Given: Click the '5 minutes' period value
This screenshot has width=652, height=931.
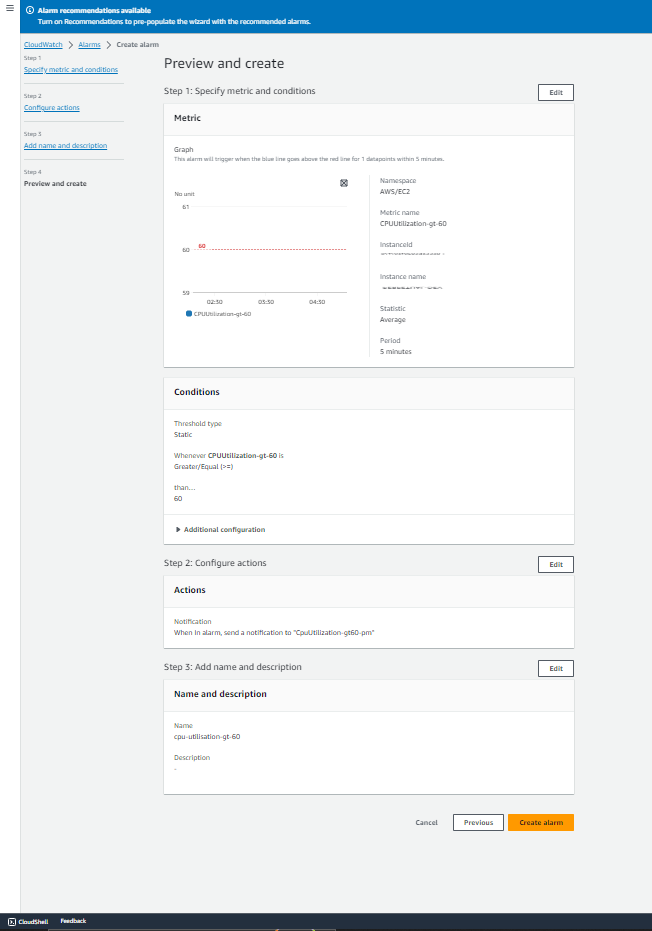Looking at the screenshot, I should (395, 352).
